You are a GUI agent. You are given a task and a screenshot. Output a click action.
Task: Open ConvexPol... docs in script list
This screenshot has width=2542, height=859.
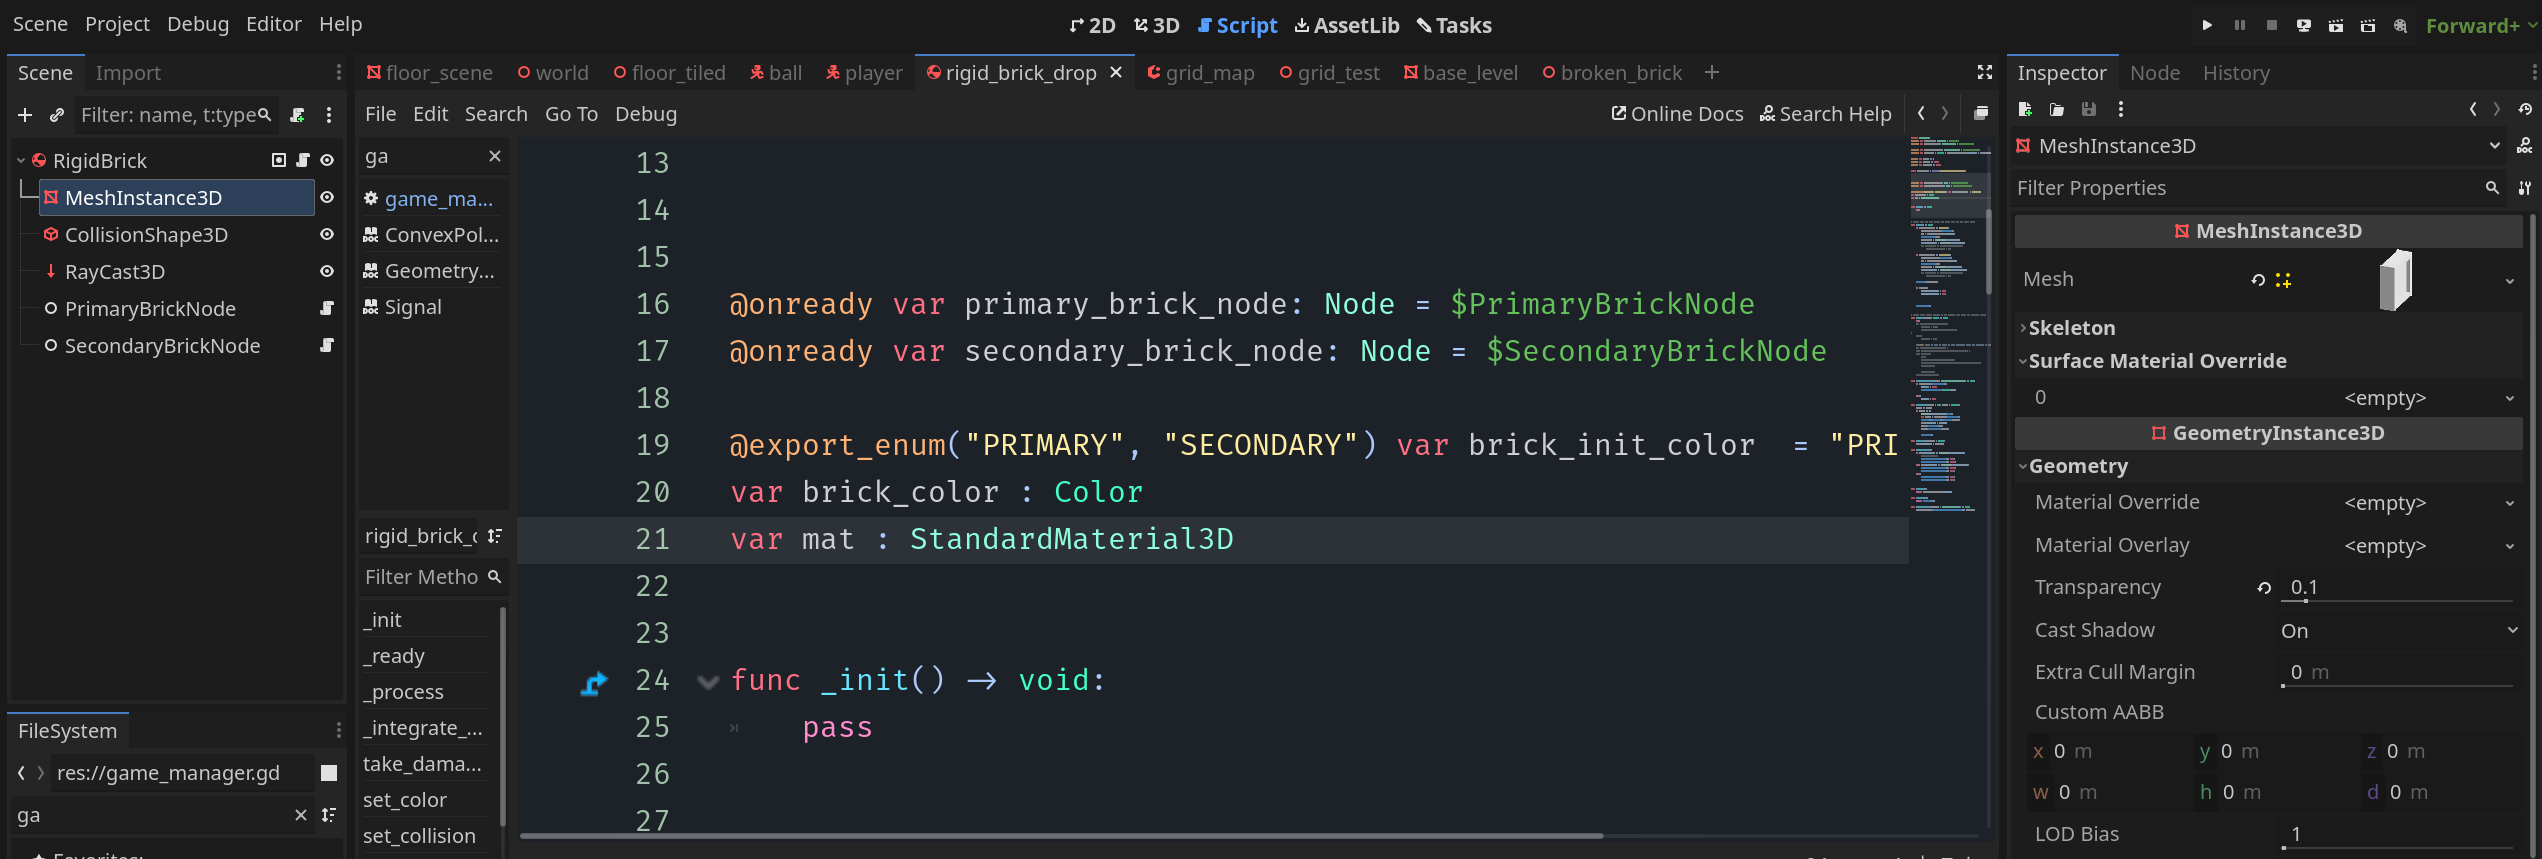click(x=433, y=235)
